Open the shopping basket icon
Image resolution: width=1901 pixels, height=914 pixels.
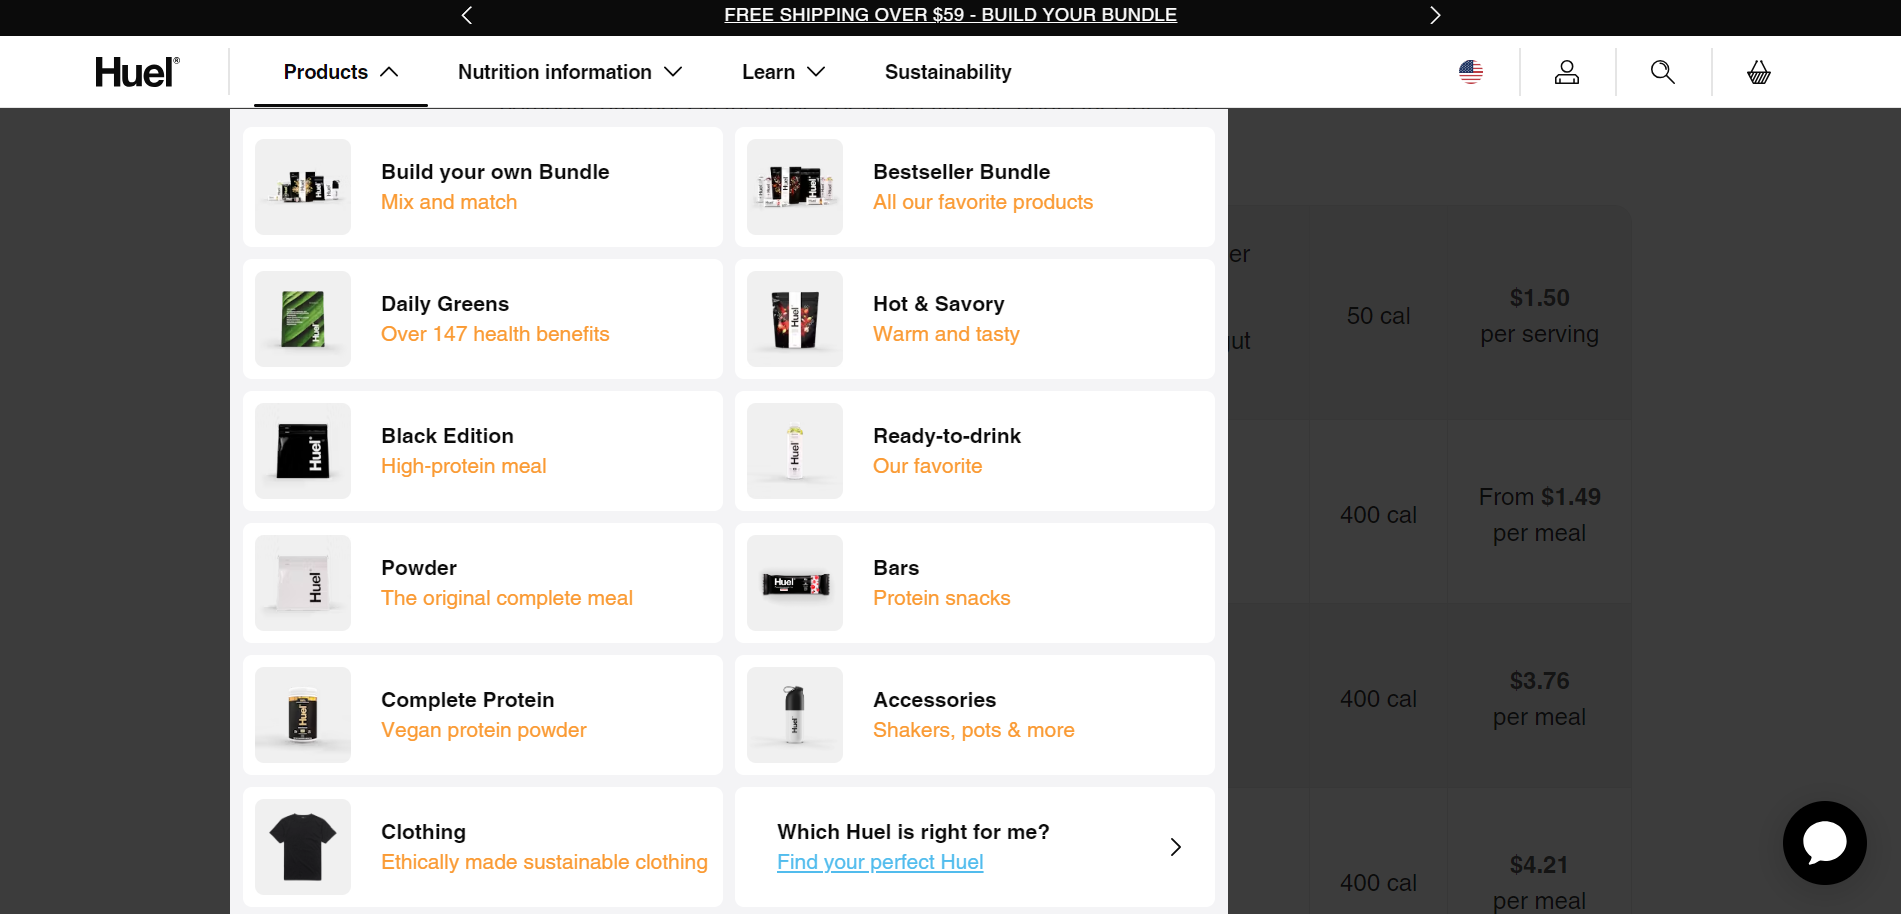point(1759,72)
